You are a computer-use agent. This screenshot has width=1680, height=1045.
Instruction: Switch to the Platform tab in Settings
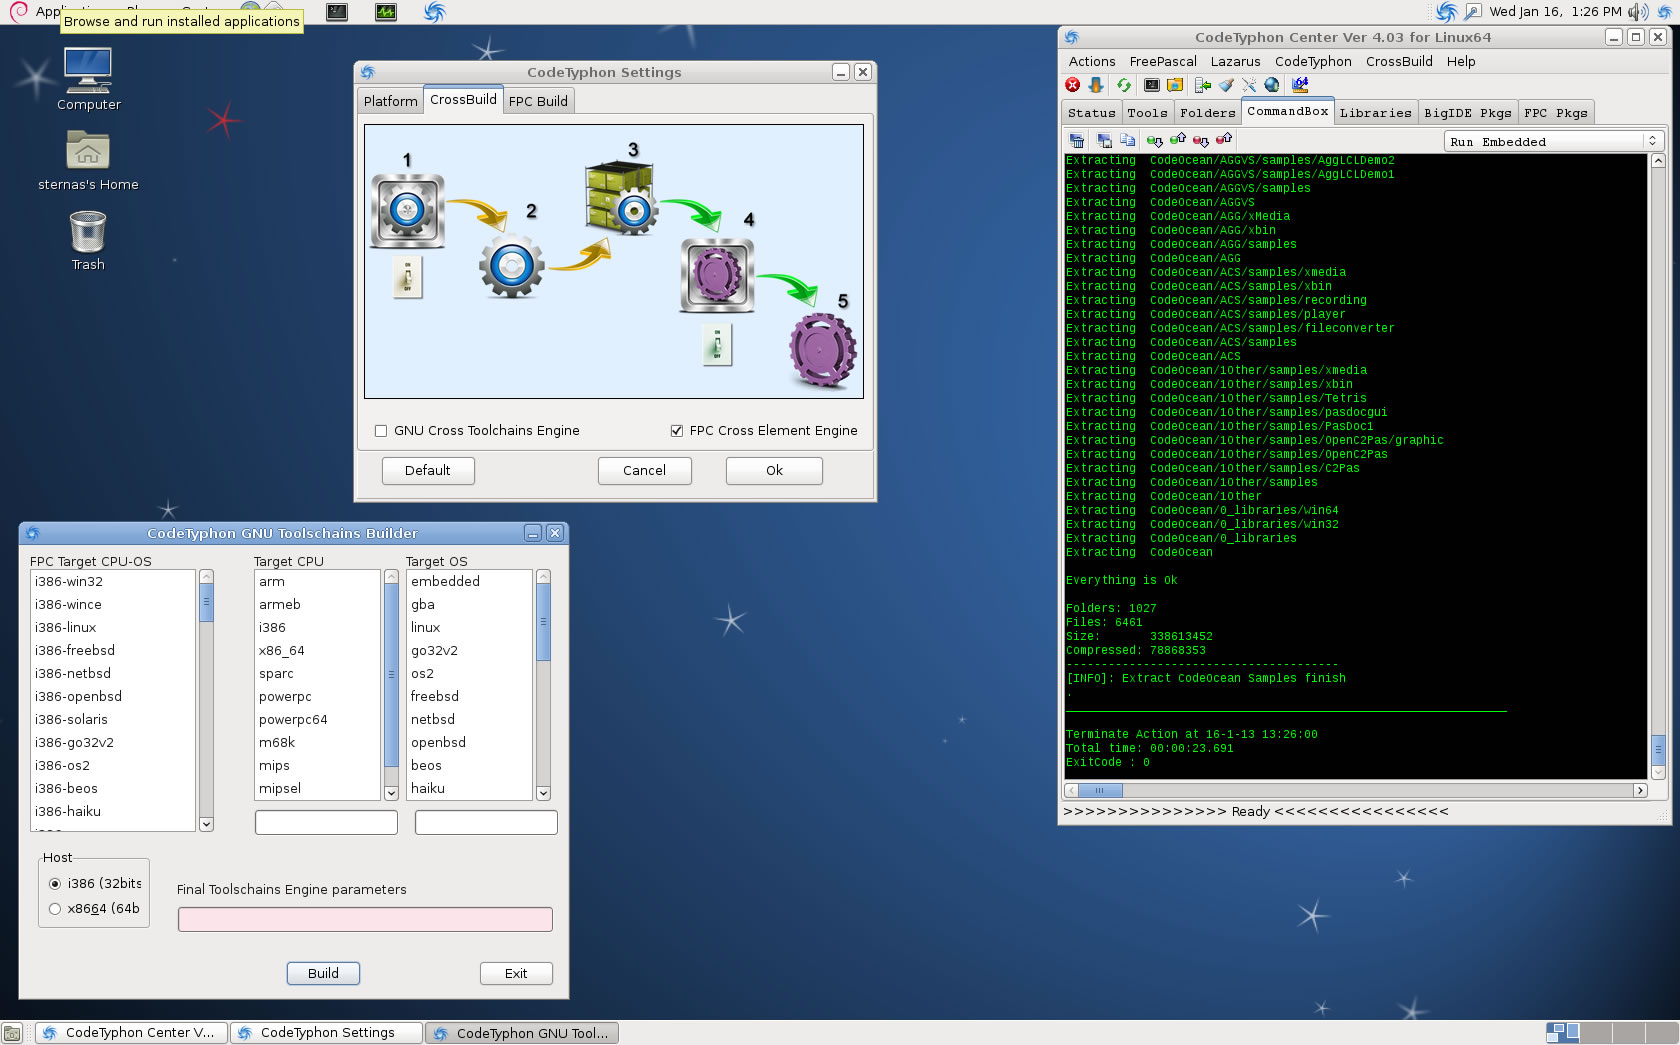tap(390, 101)
